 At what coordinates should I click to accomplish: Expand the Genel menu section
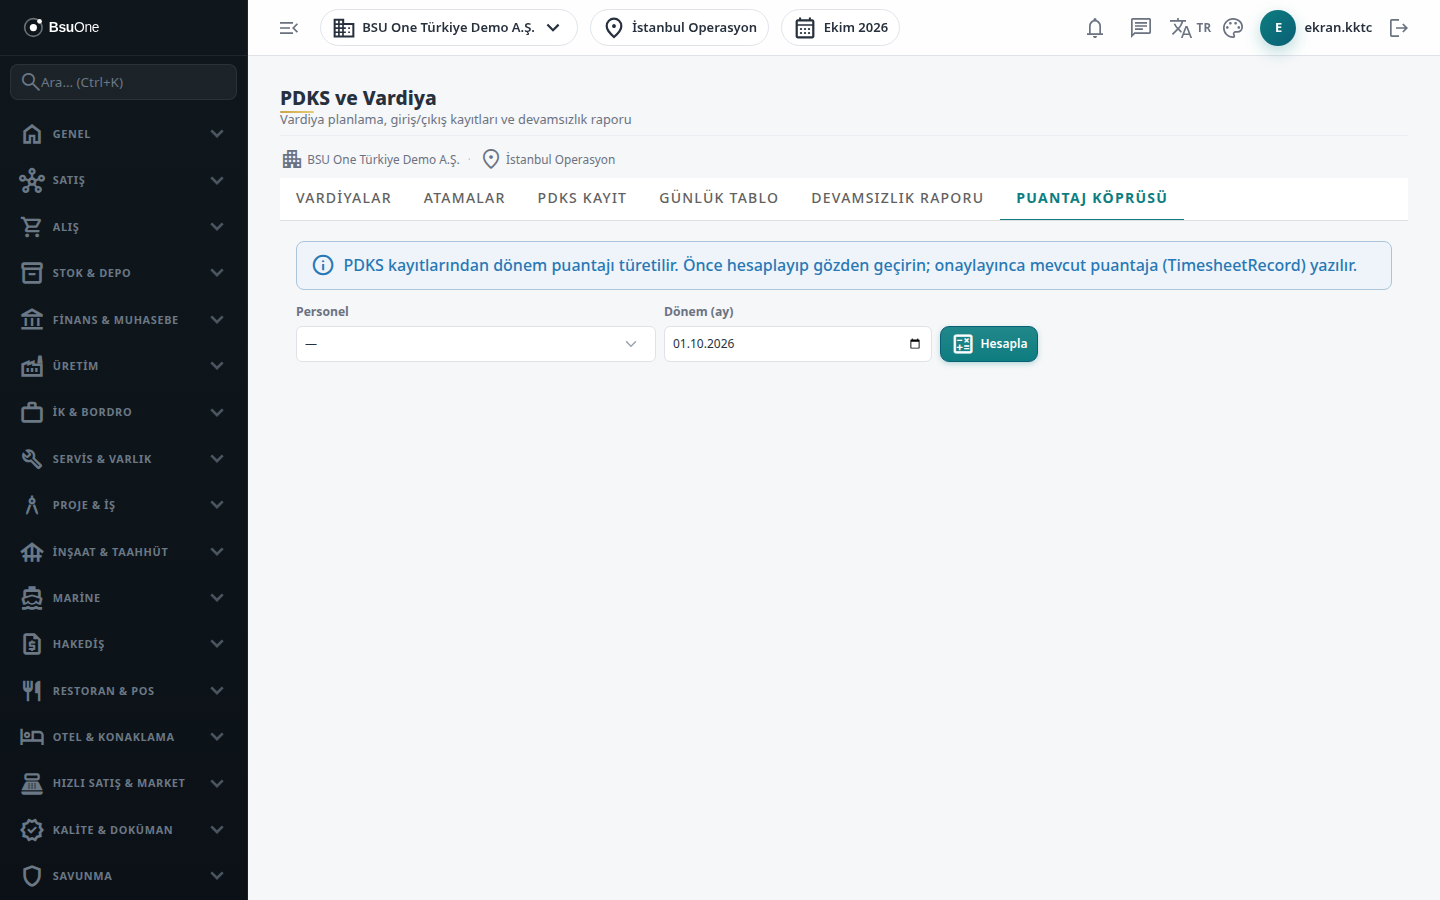[124, 134]
